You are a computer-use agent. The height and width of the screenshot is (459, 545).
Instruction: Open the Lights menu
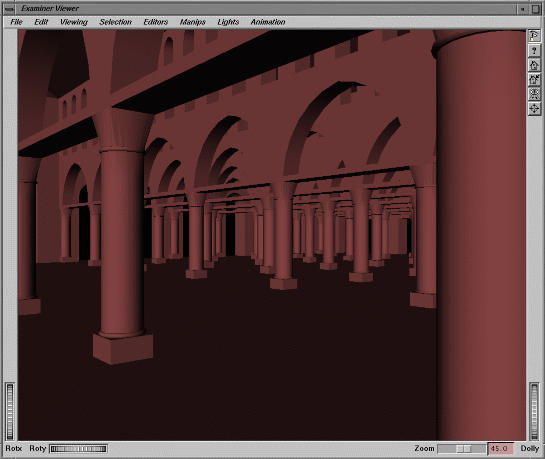(228, 22)
